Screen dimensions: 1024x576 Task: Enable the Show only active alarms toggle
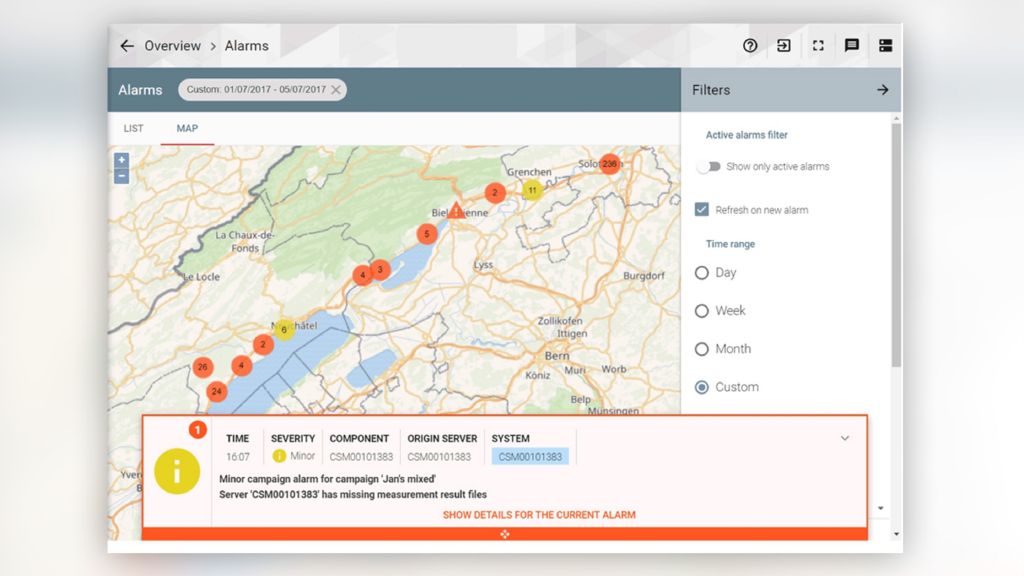711,166
